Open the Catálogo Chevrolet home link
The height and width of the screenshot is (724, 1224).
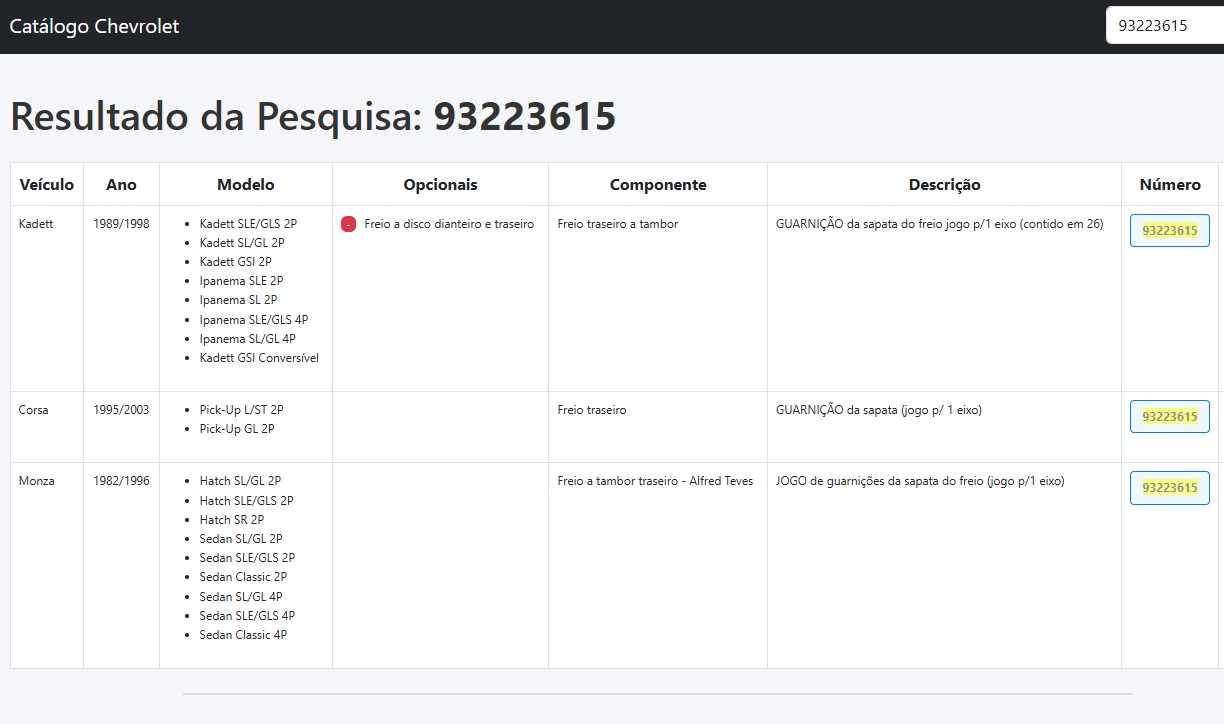pos(94,27)
